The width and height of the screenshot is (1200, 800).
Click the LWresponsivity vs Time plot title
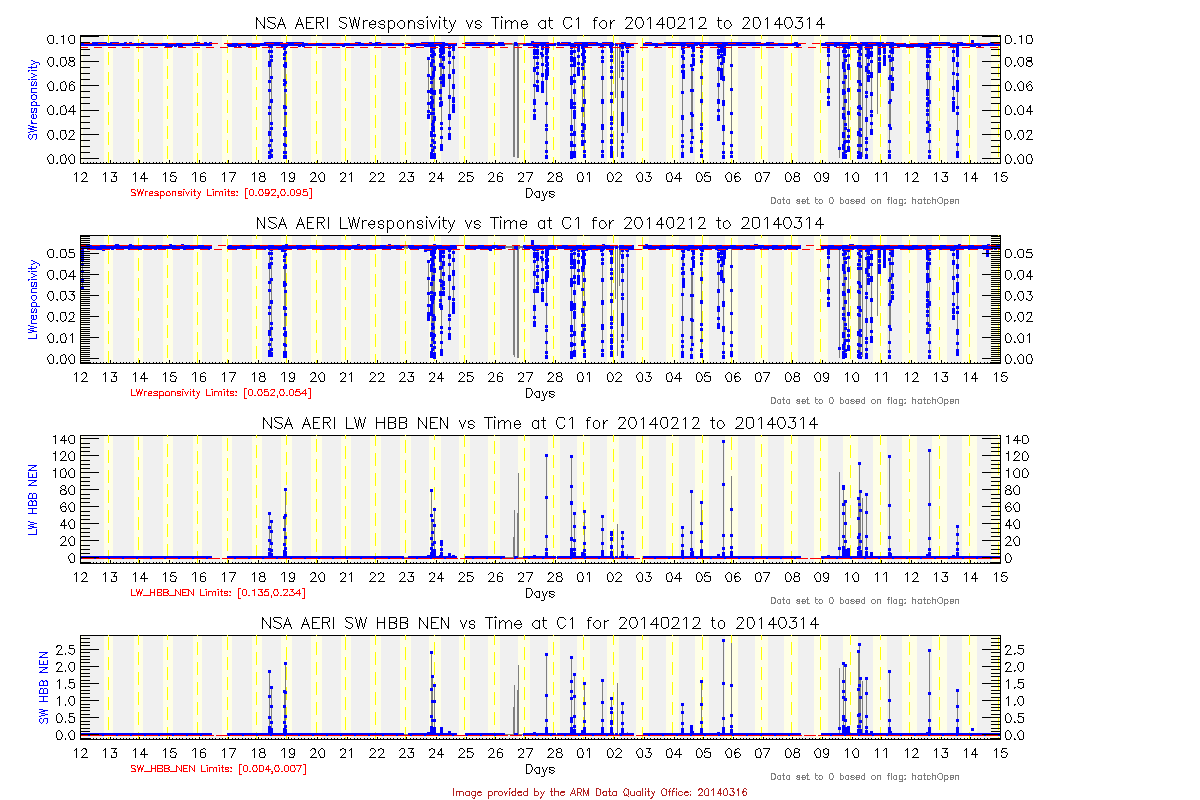click(540, 223)
